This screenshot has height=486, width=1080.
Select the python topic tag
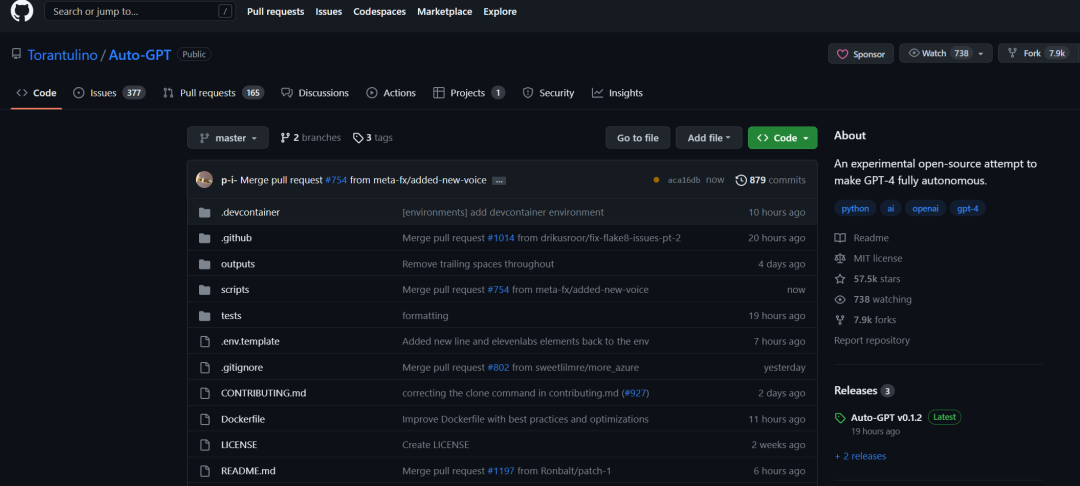coord(855,209)
